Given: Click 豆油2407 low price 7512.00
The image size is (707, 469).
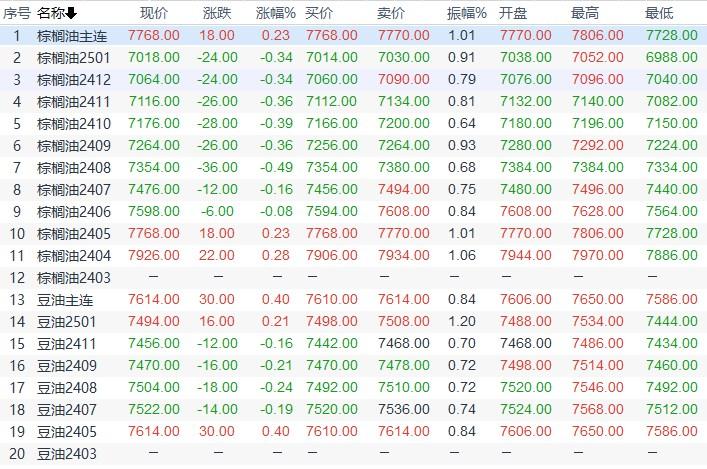Looking at the screenshot, I should point(671,409).
